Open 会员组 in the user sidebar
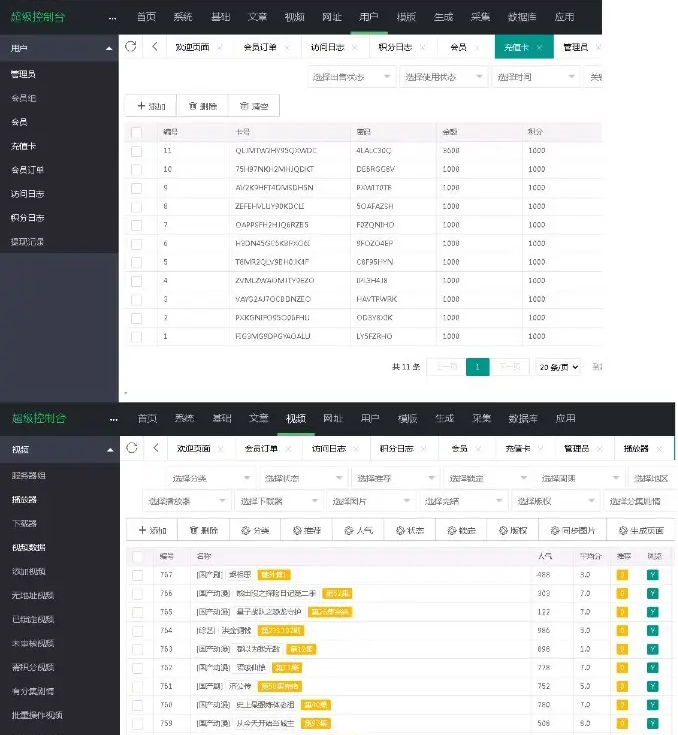The height and width of the screenshot is (735, 678). coord(25,98)
